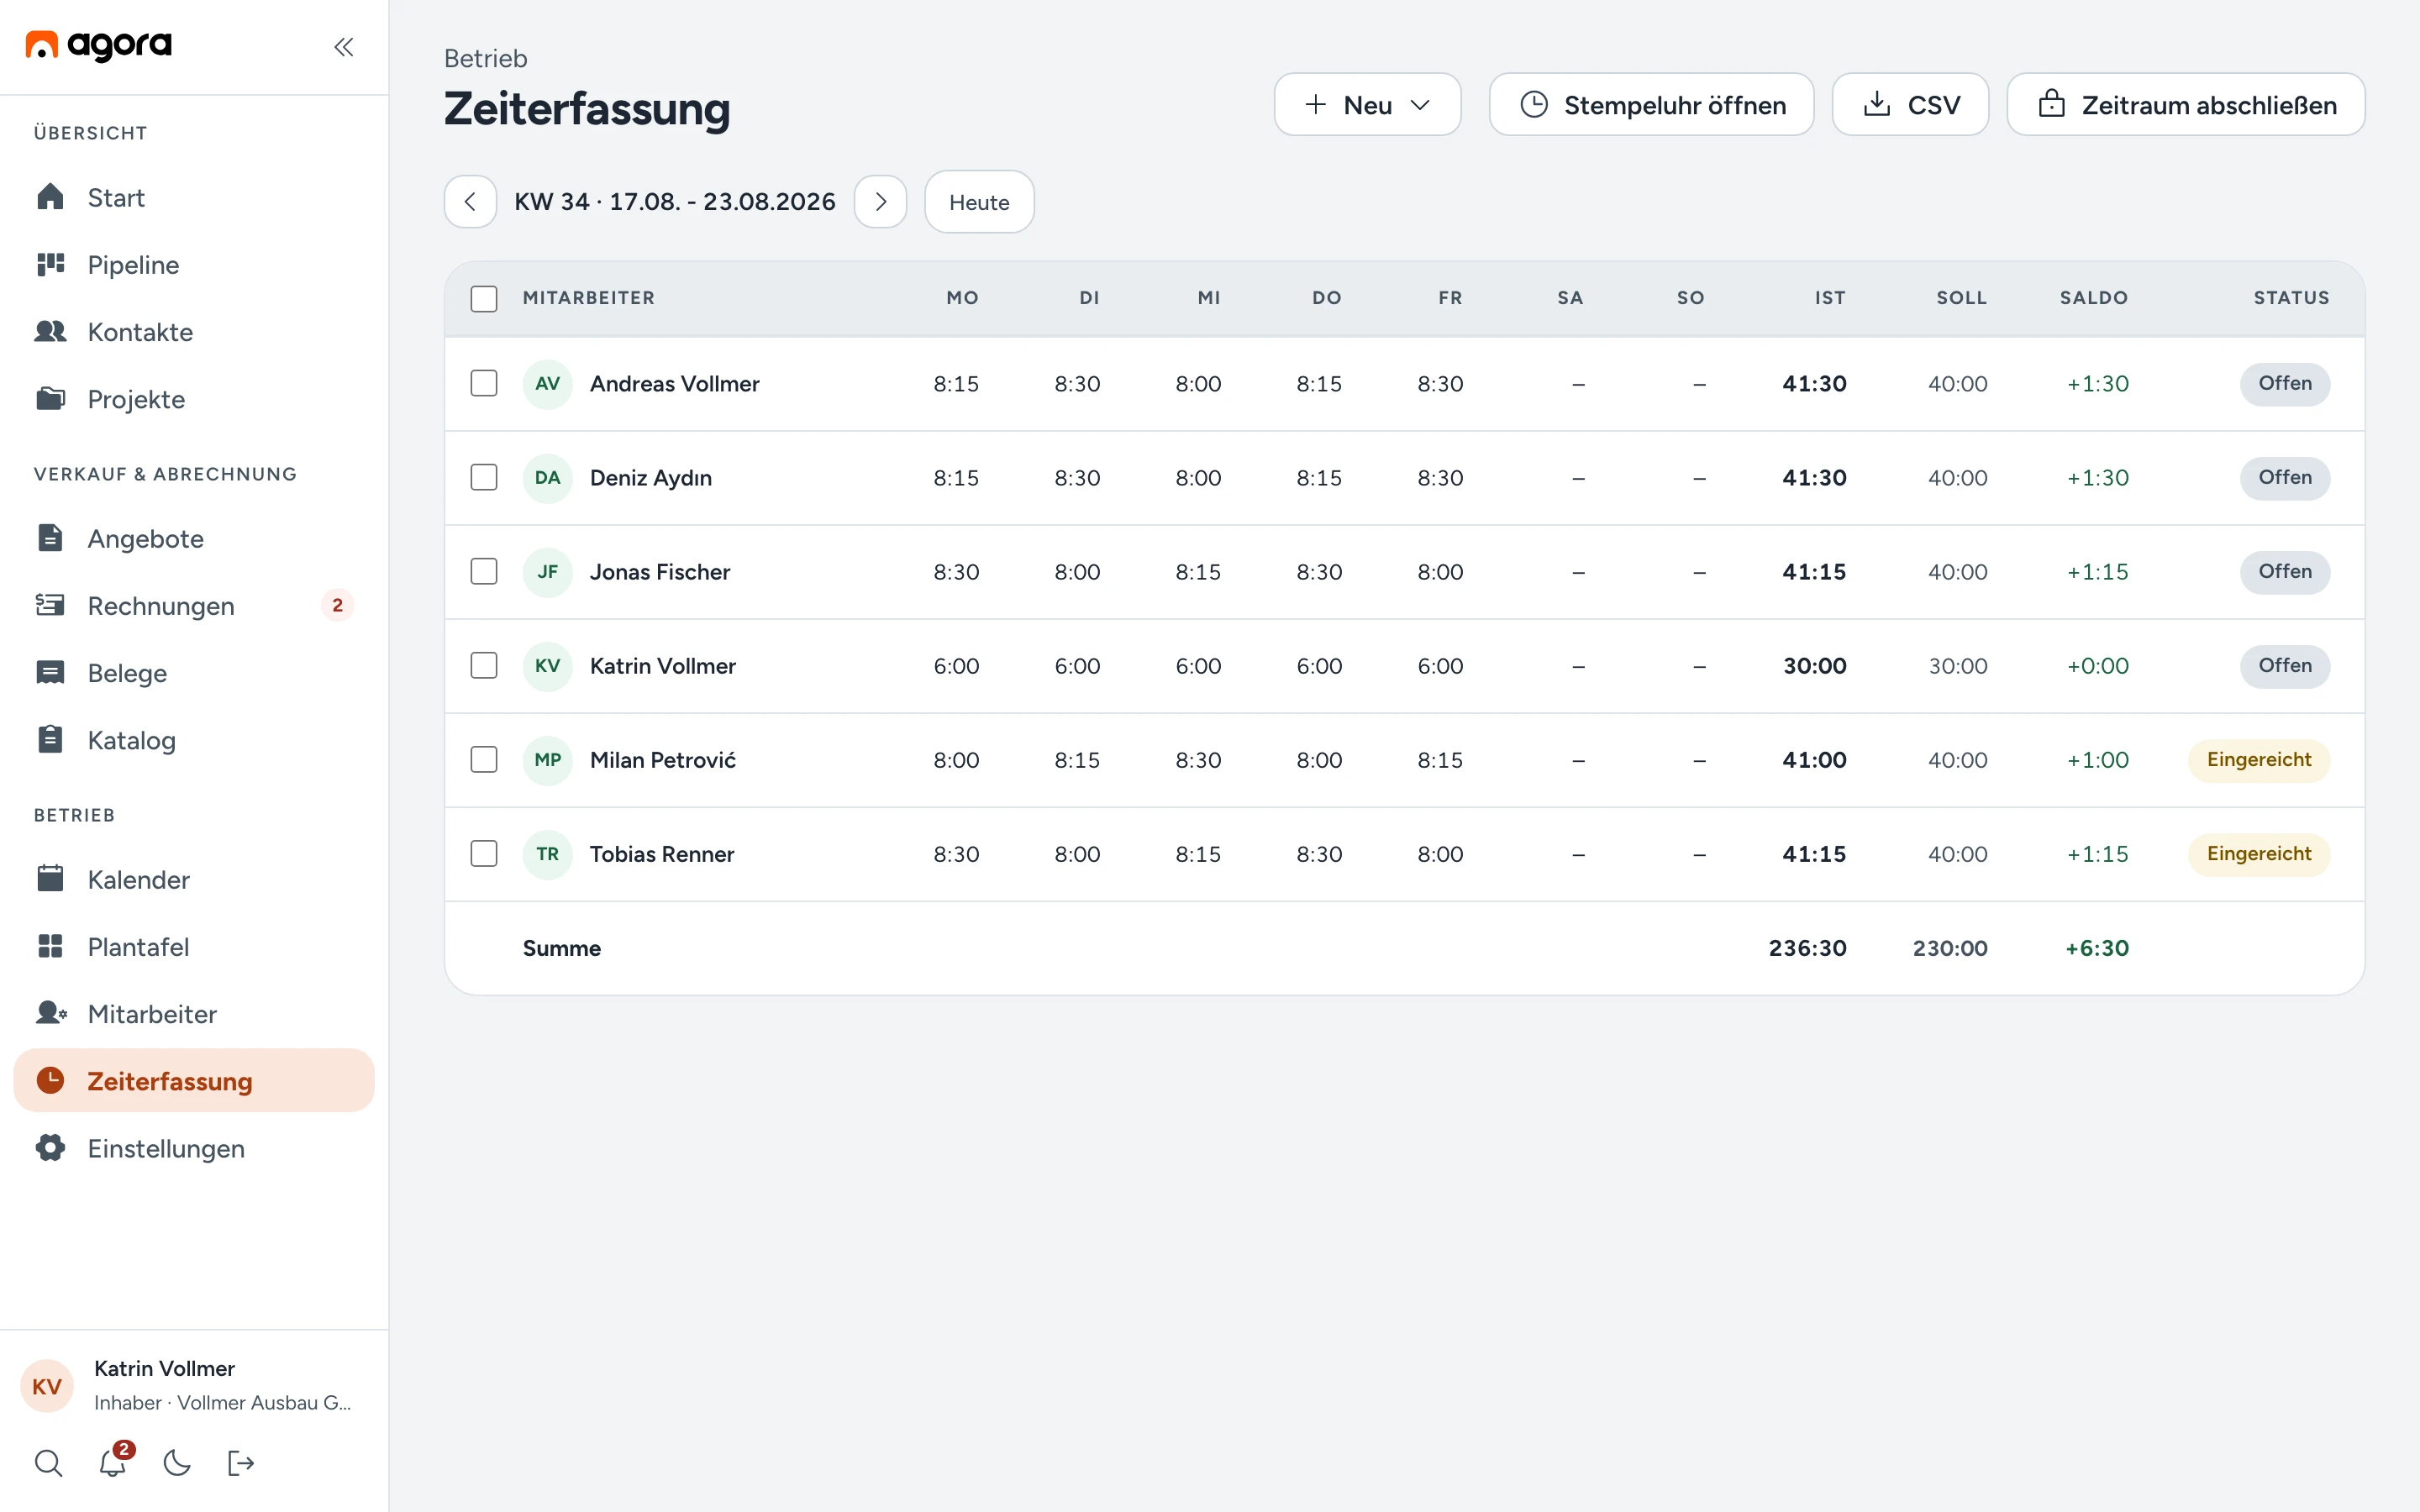Click the Saldo column header
2420x1512 pixels.
click(x=2094, y=298)
